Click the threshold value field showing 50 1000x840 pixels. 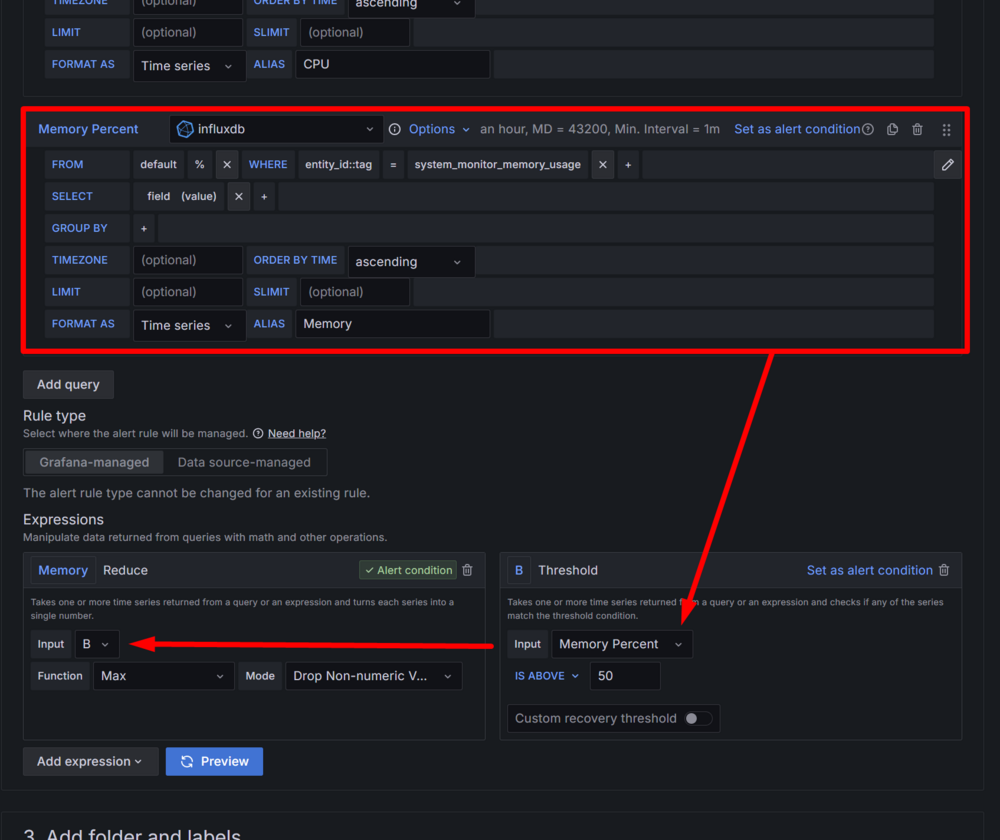pos(625,676)
